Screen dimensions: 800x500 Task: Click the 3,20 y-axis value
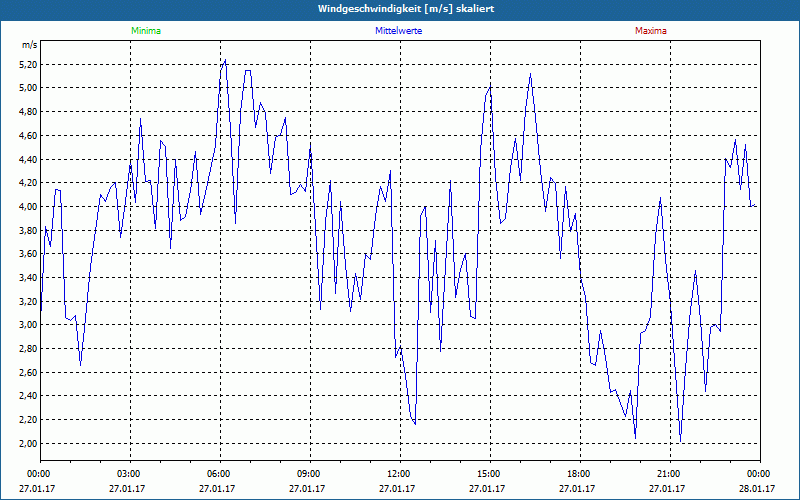[30, 301]
